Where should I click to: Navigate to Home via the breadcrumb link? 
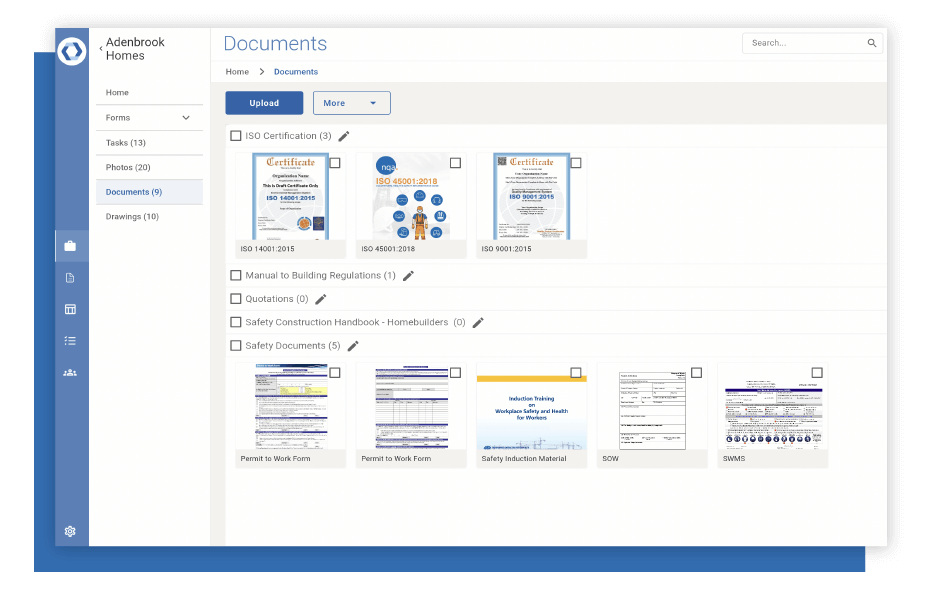(x=237, y=71)
